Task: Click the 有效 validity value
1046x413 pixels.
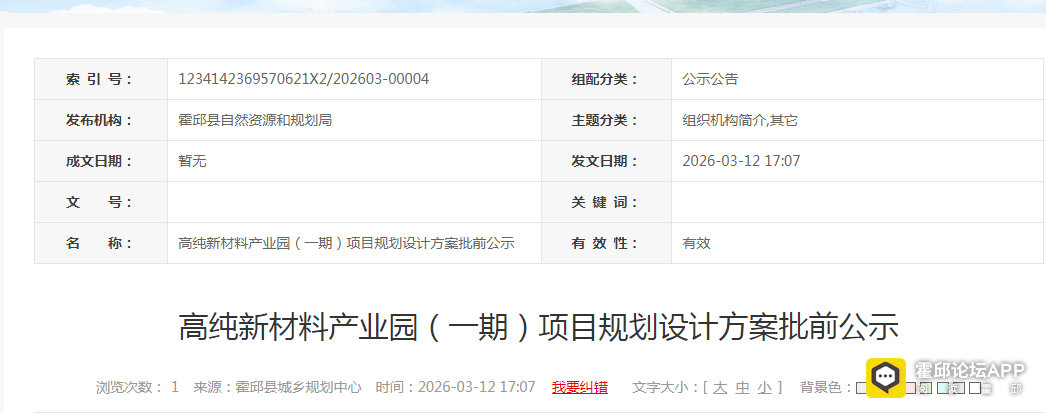Action: pyautogui.click(x=696, y=243)
